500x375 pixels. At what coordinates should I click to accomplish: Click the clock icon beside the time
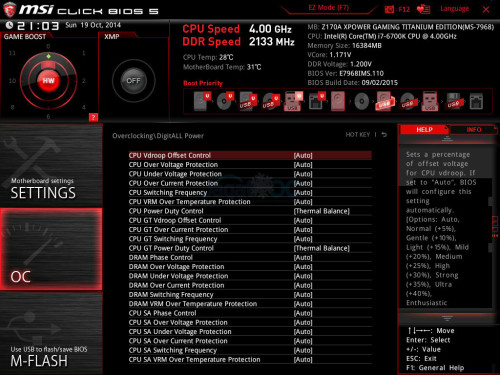tap(9, 25)
